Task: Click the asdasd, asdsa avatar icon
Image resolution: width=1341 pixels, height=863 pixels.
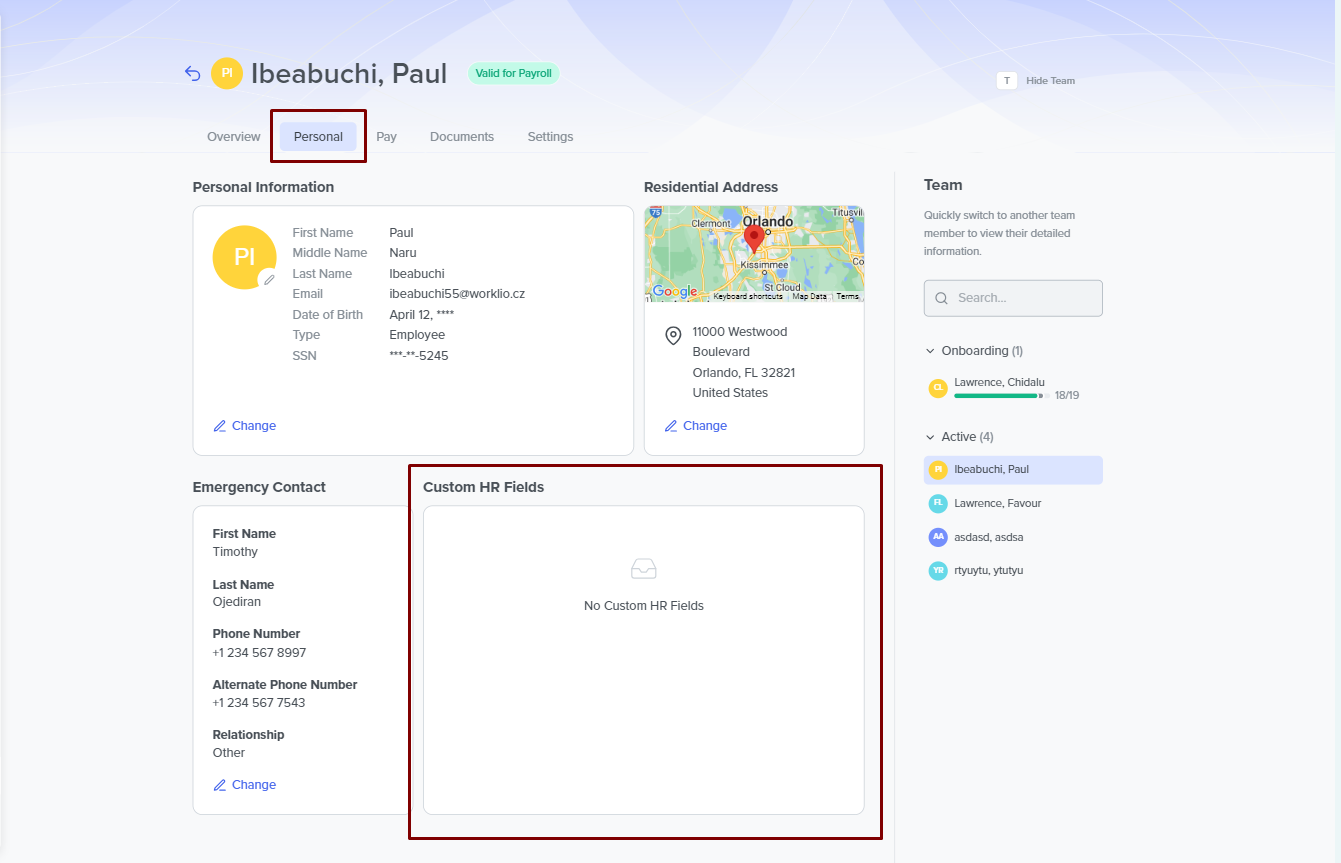Action: click(938, 537)
